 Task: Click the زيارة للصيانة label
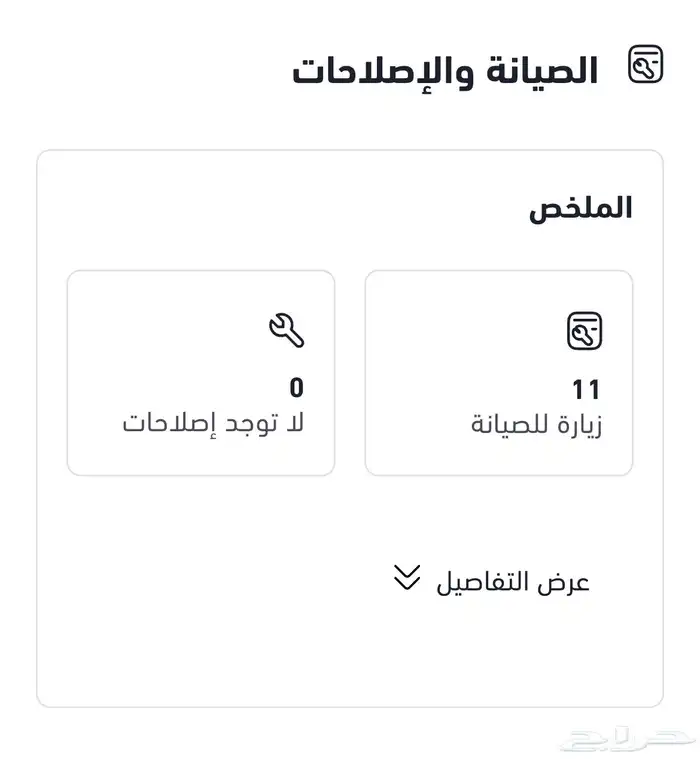(x=537, y=424)
